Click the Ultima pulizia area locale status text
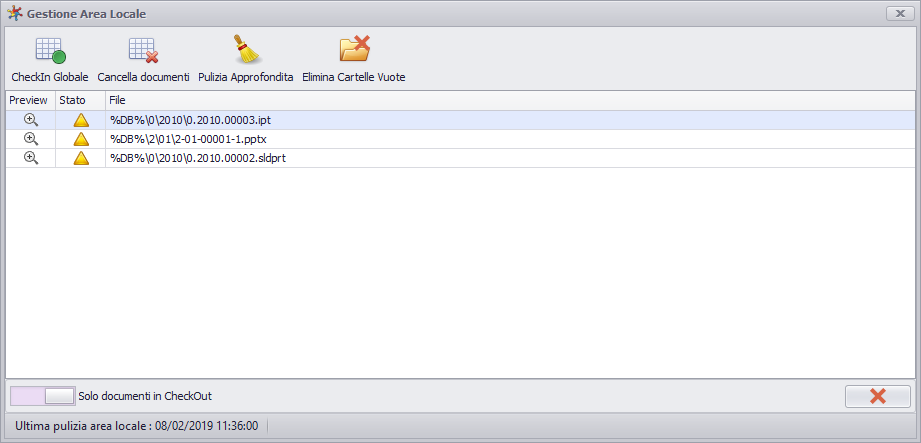The width and height of the screenshot is (921, 443). (136, 426)
